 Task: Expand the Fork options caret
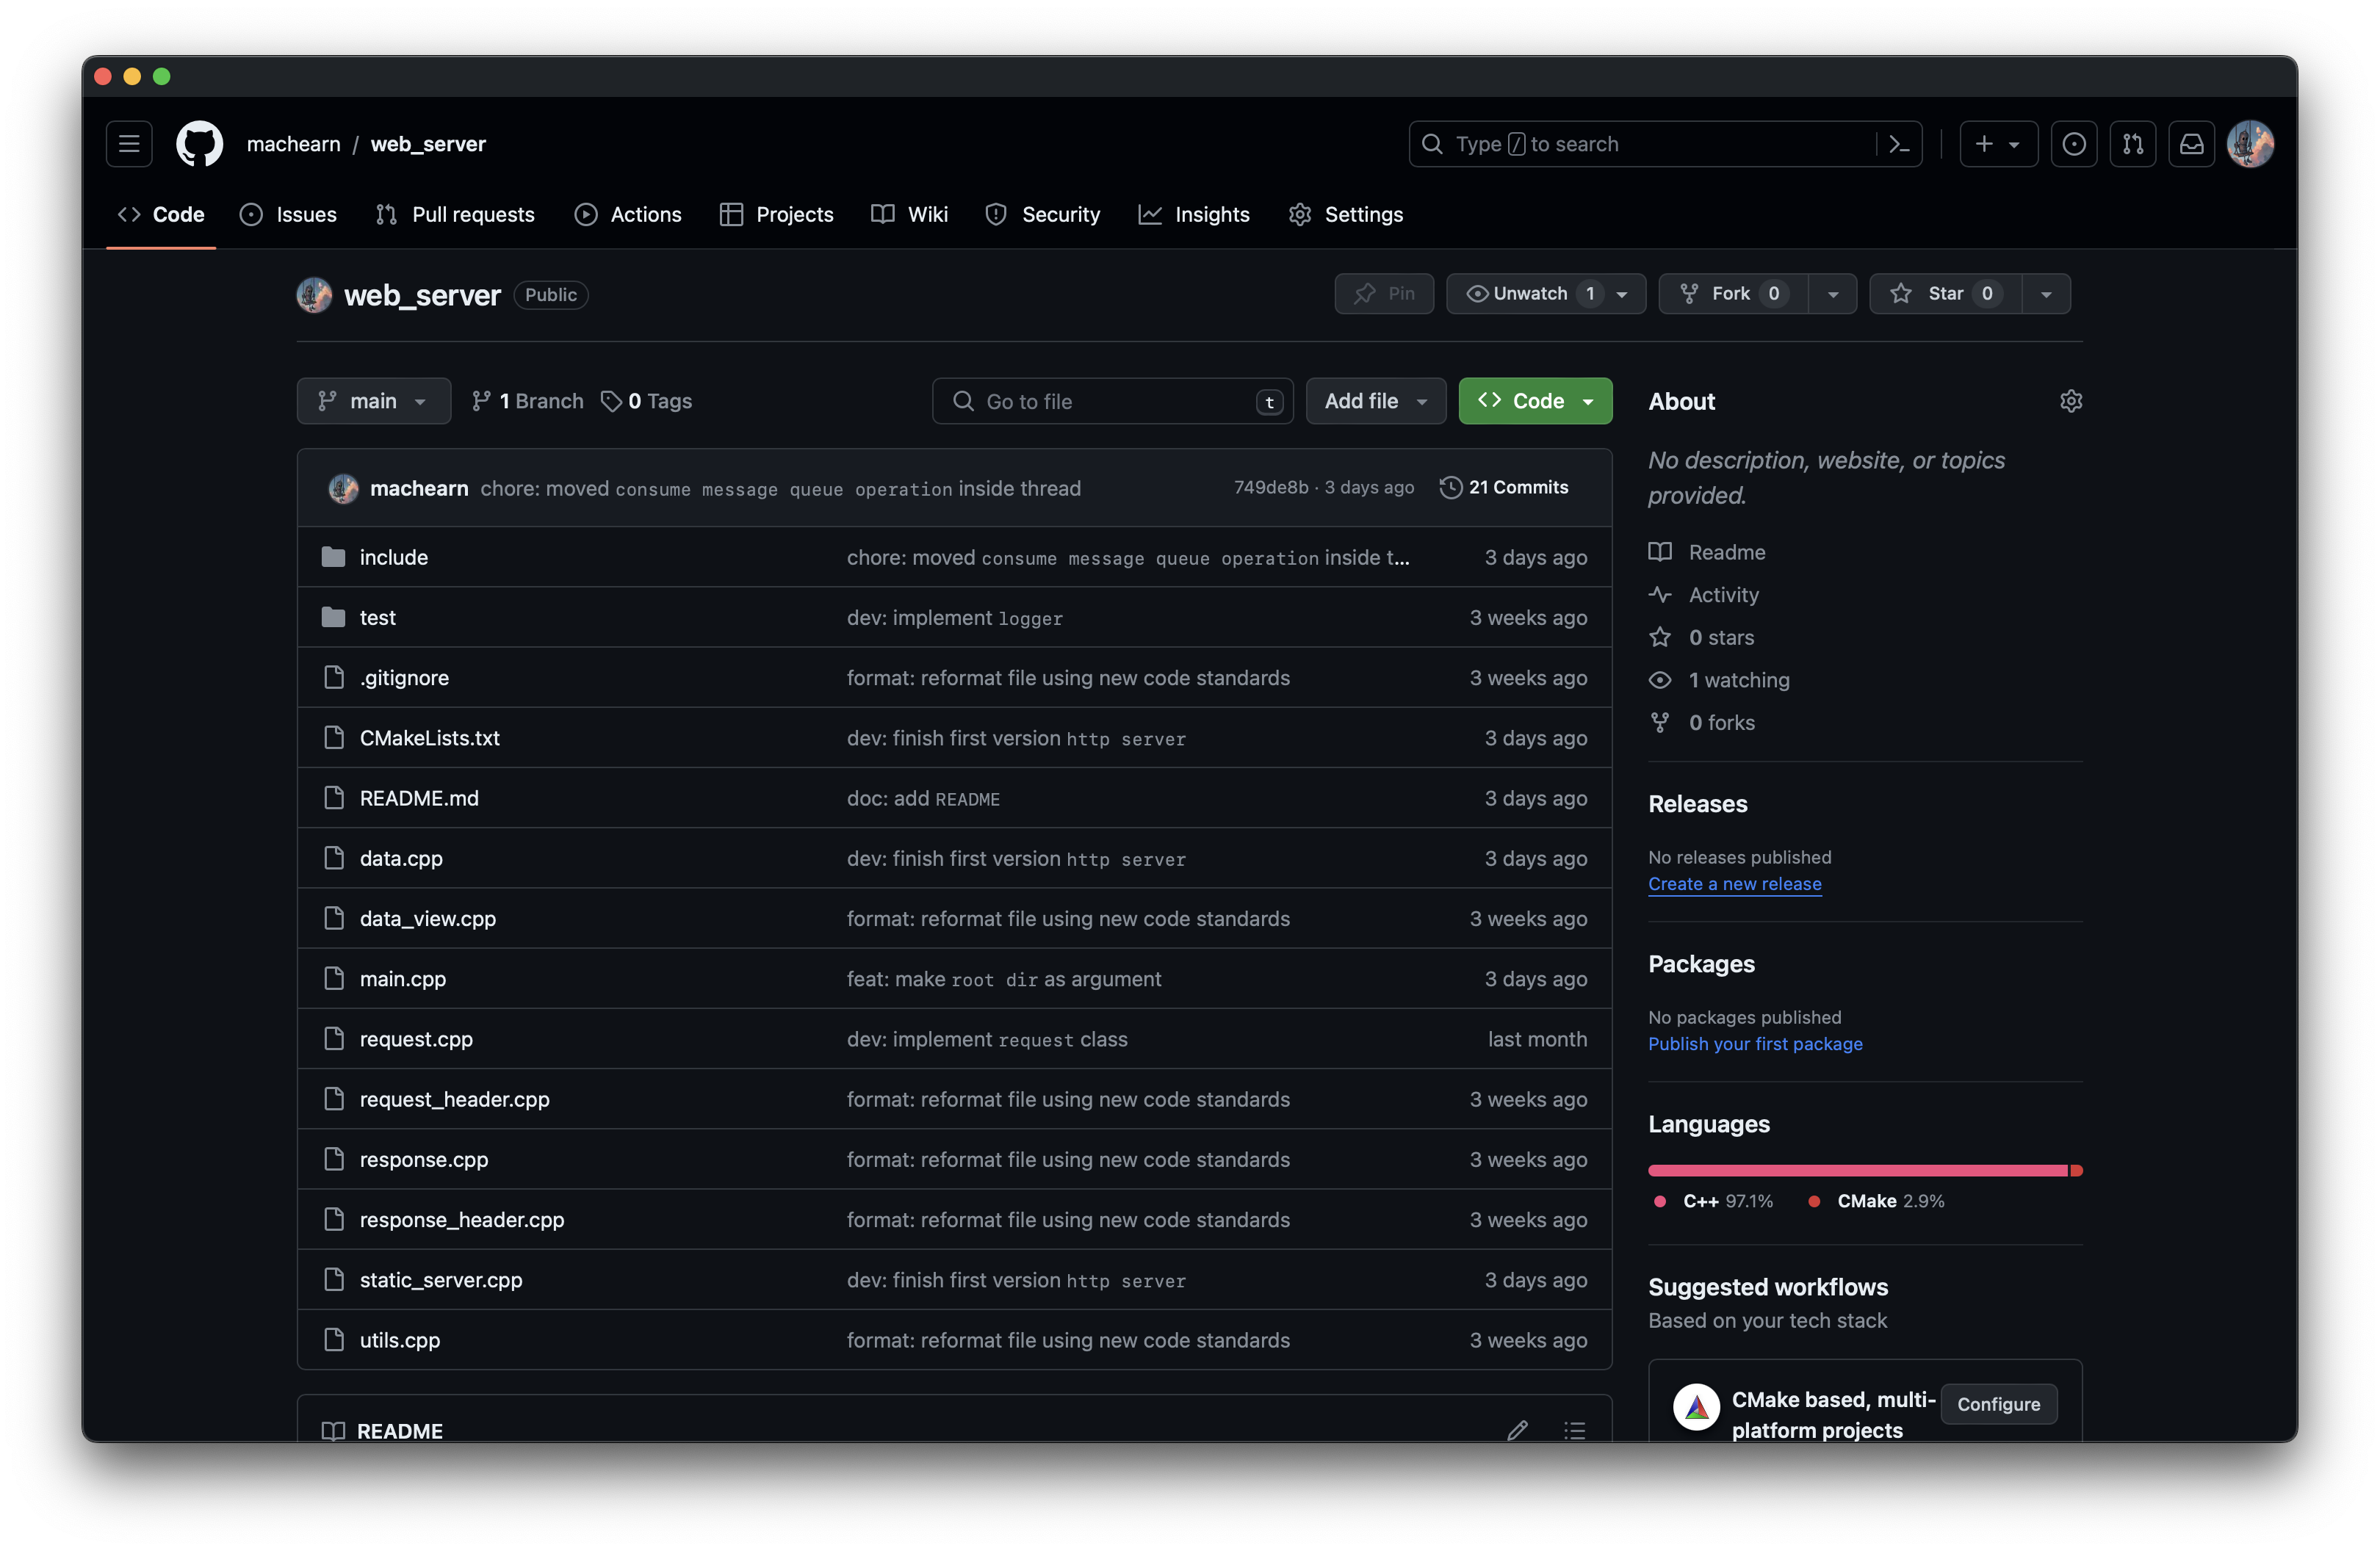[x=1832, y=293]
